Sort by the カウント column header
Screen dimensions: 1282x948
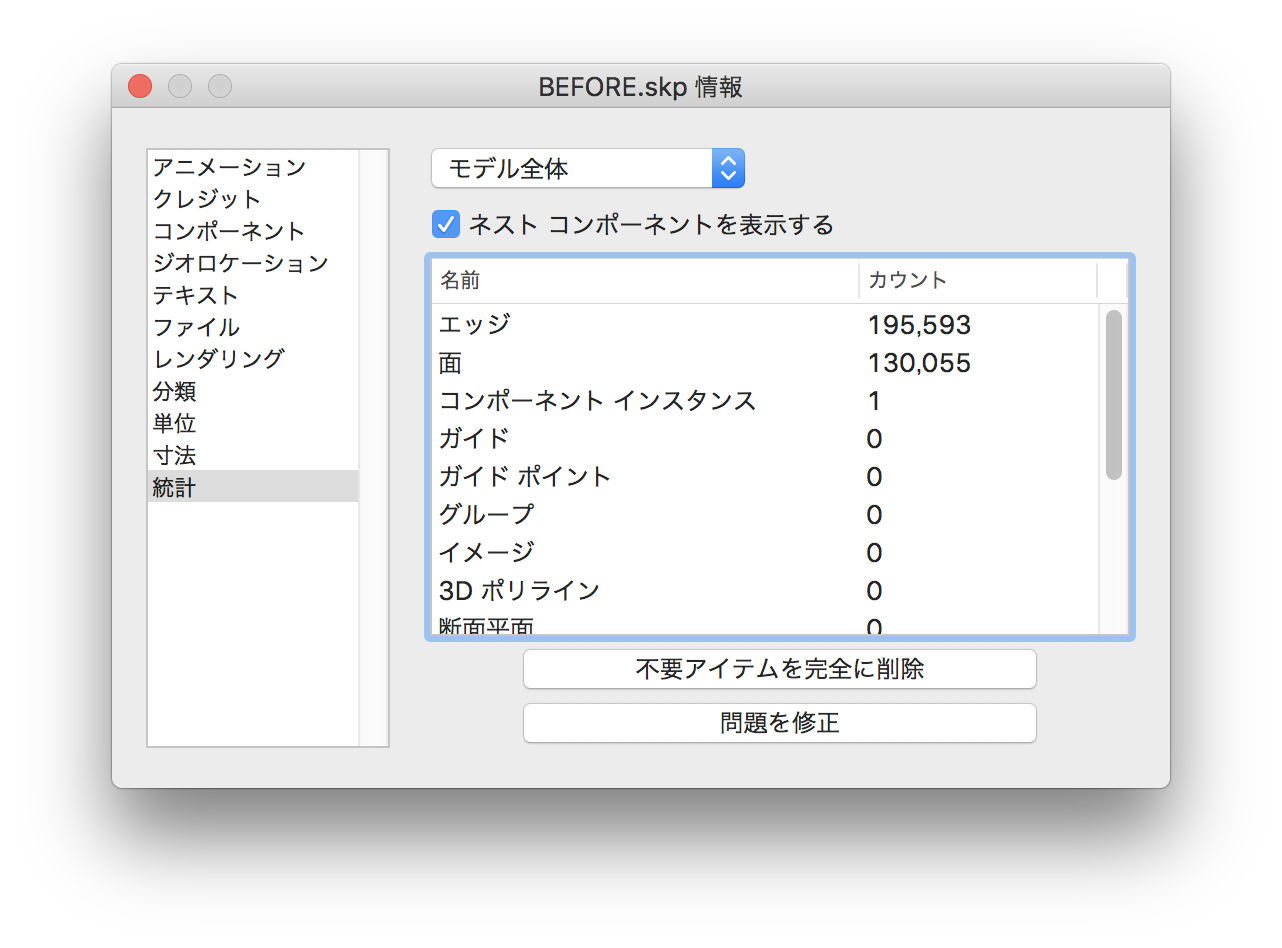pyautogui.click(x=977, y=280)
